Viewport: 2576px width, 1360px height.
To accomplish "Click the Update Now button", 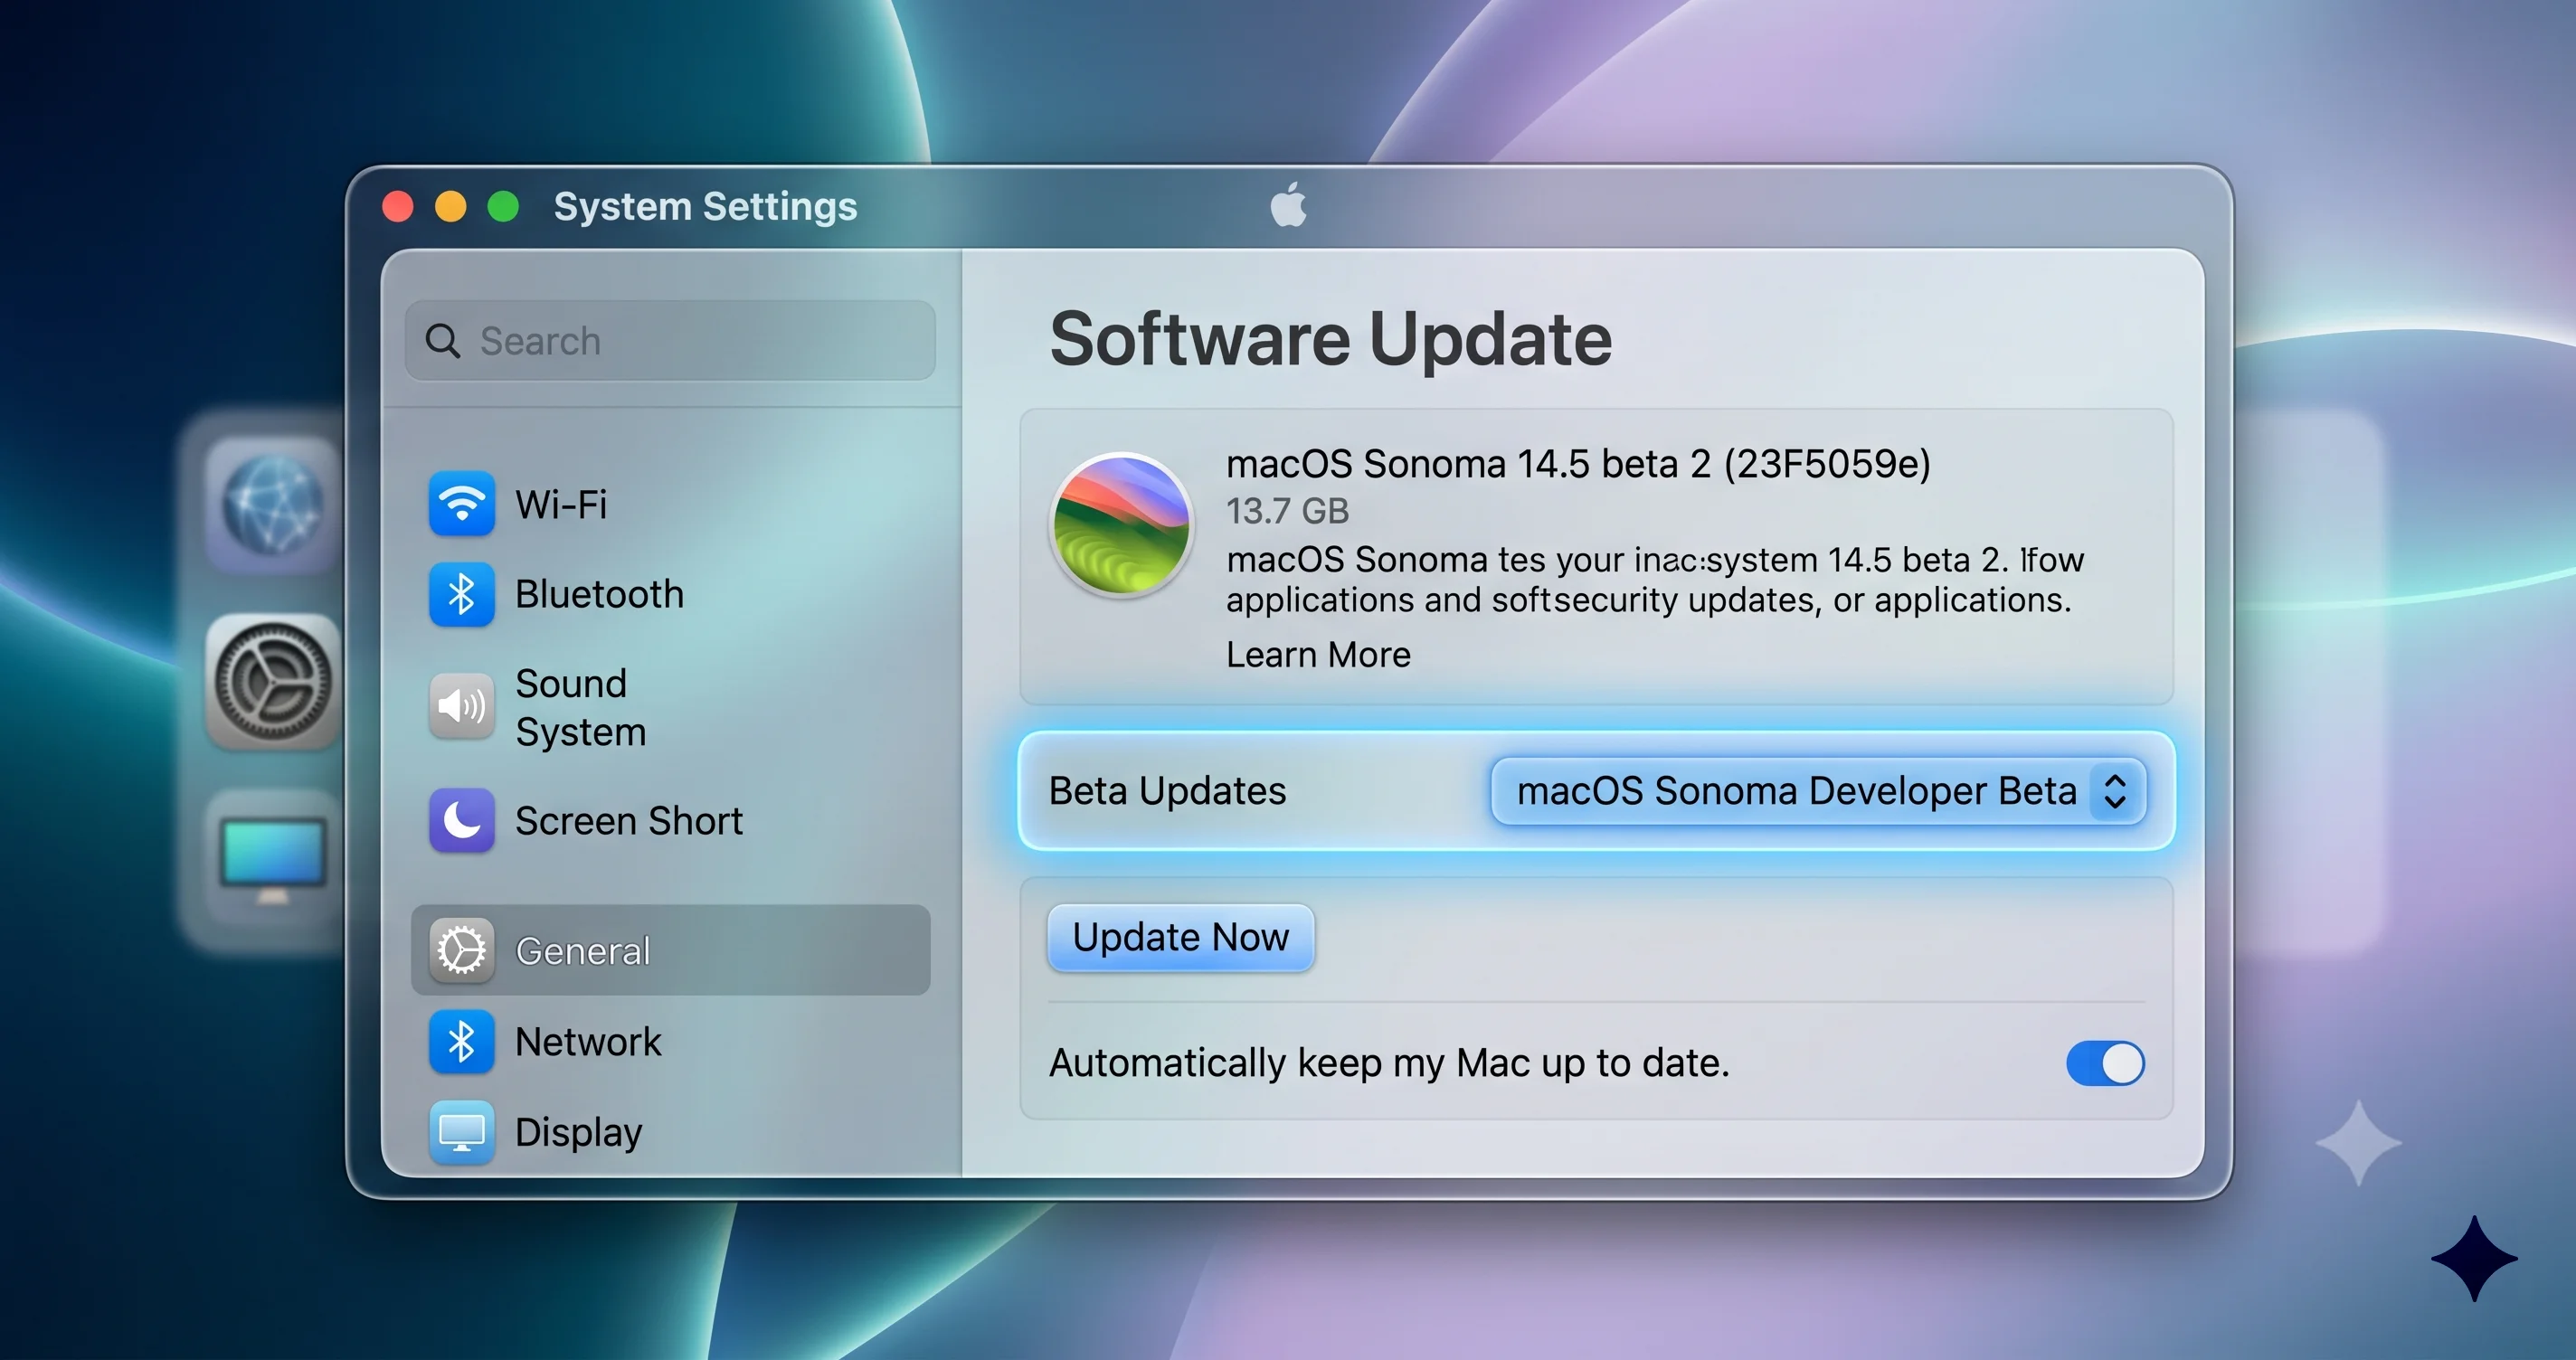I will (1180, 937).
